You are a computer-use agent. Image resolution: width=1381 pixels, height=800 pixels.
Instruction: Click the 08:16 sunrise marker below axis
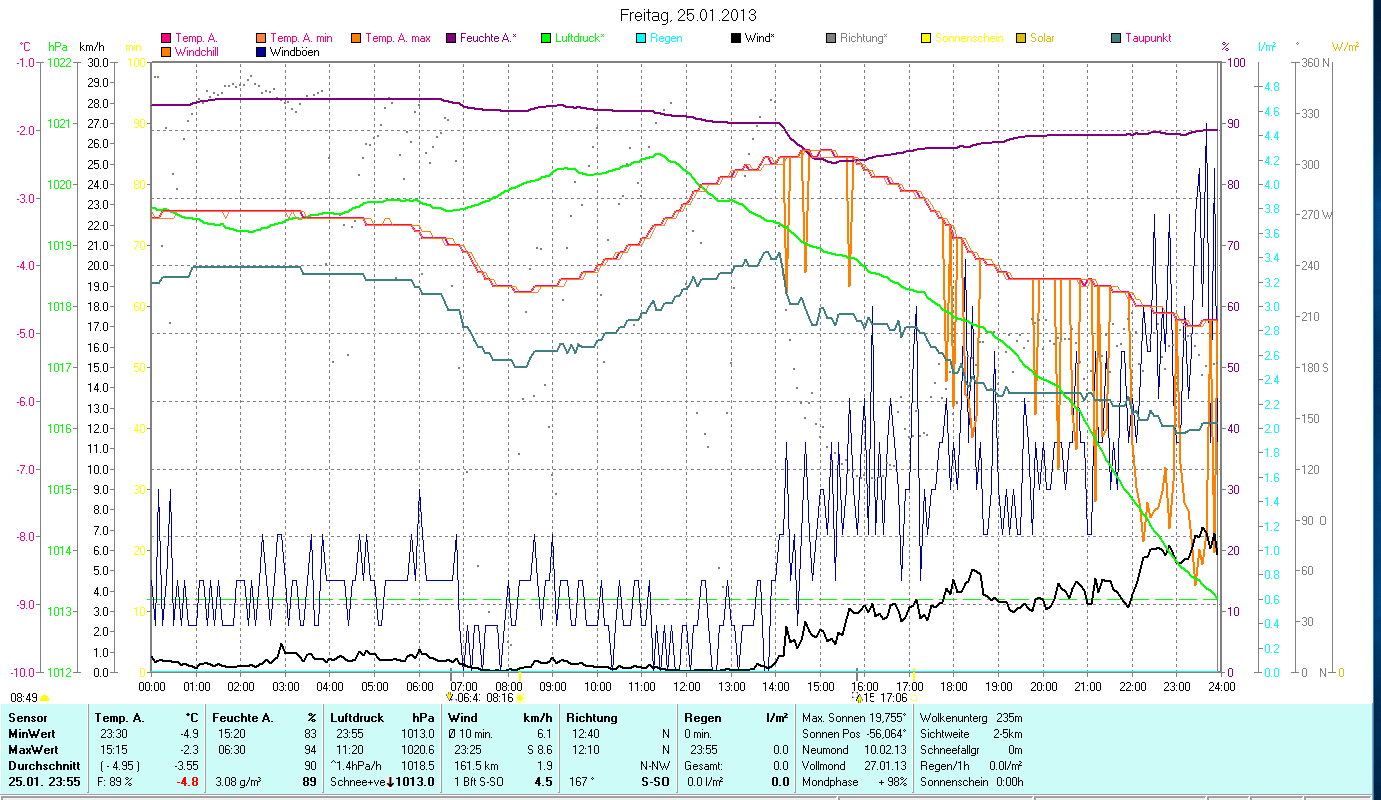[x=499, y=698]
